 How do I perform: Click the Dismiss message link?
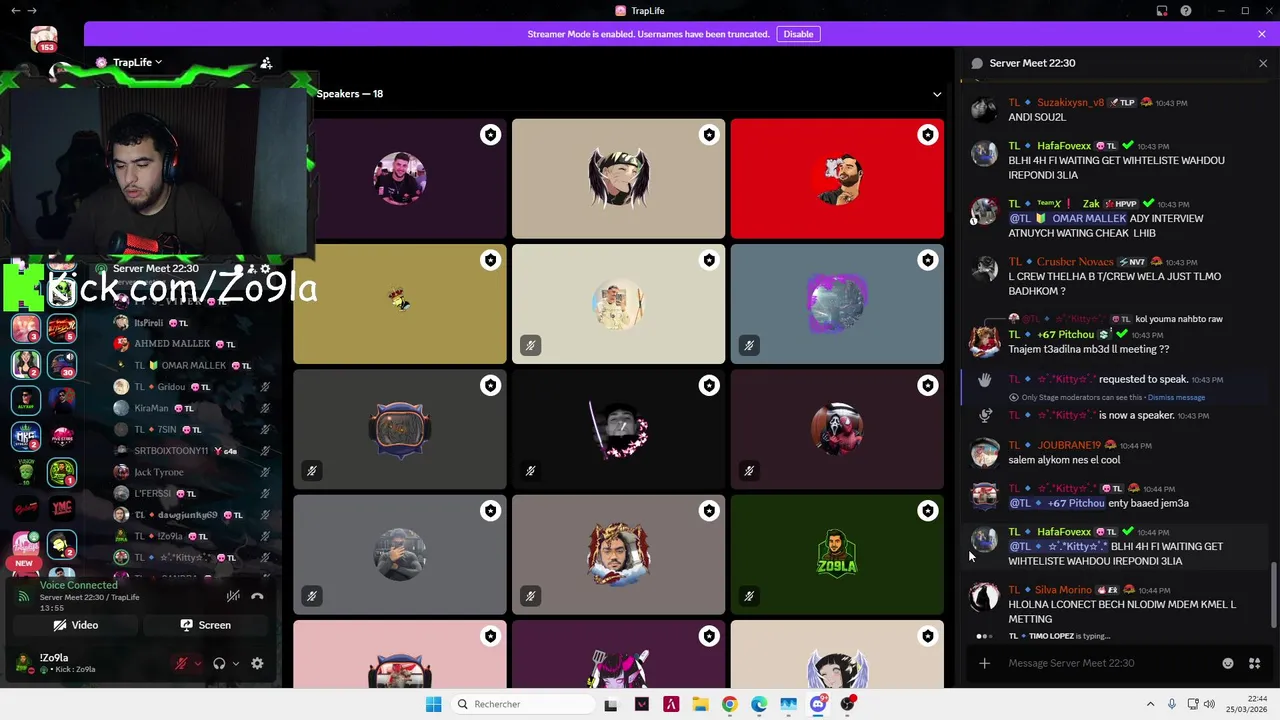[1176, 397]
